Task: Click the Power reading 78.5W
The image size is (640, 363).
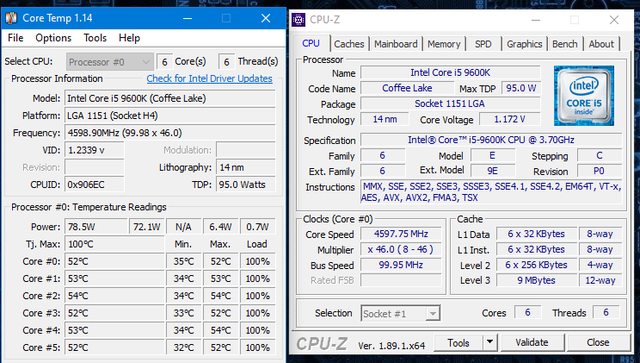Action: point(96,227)
